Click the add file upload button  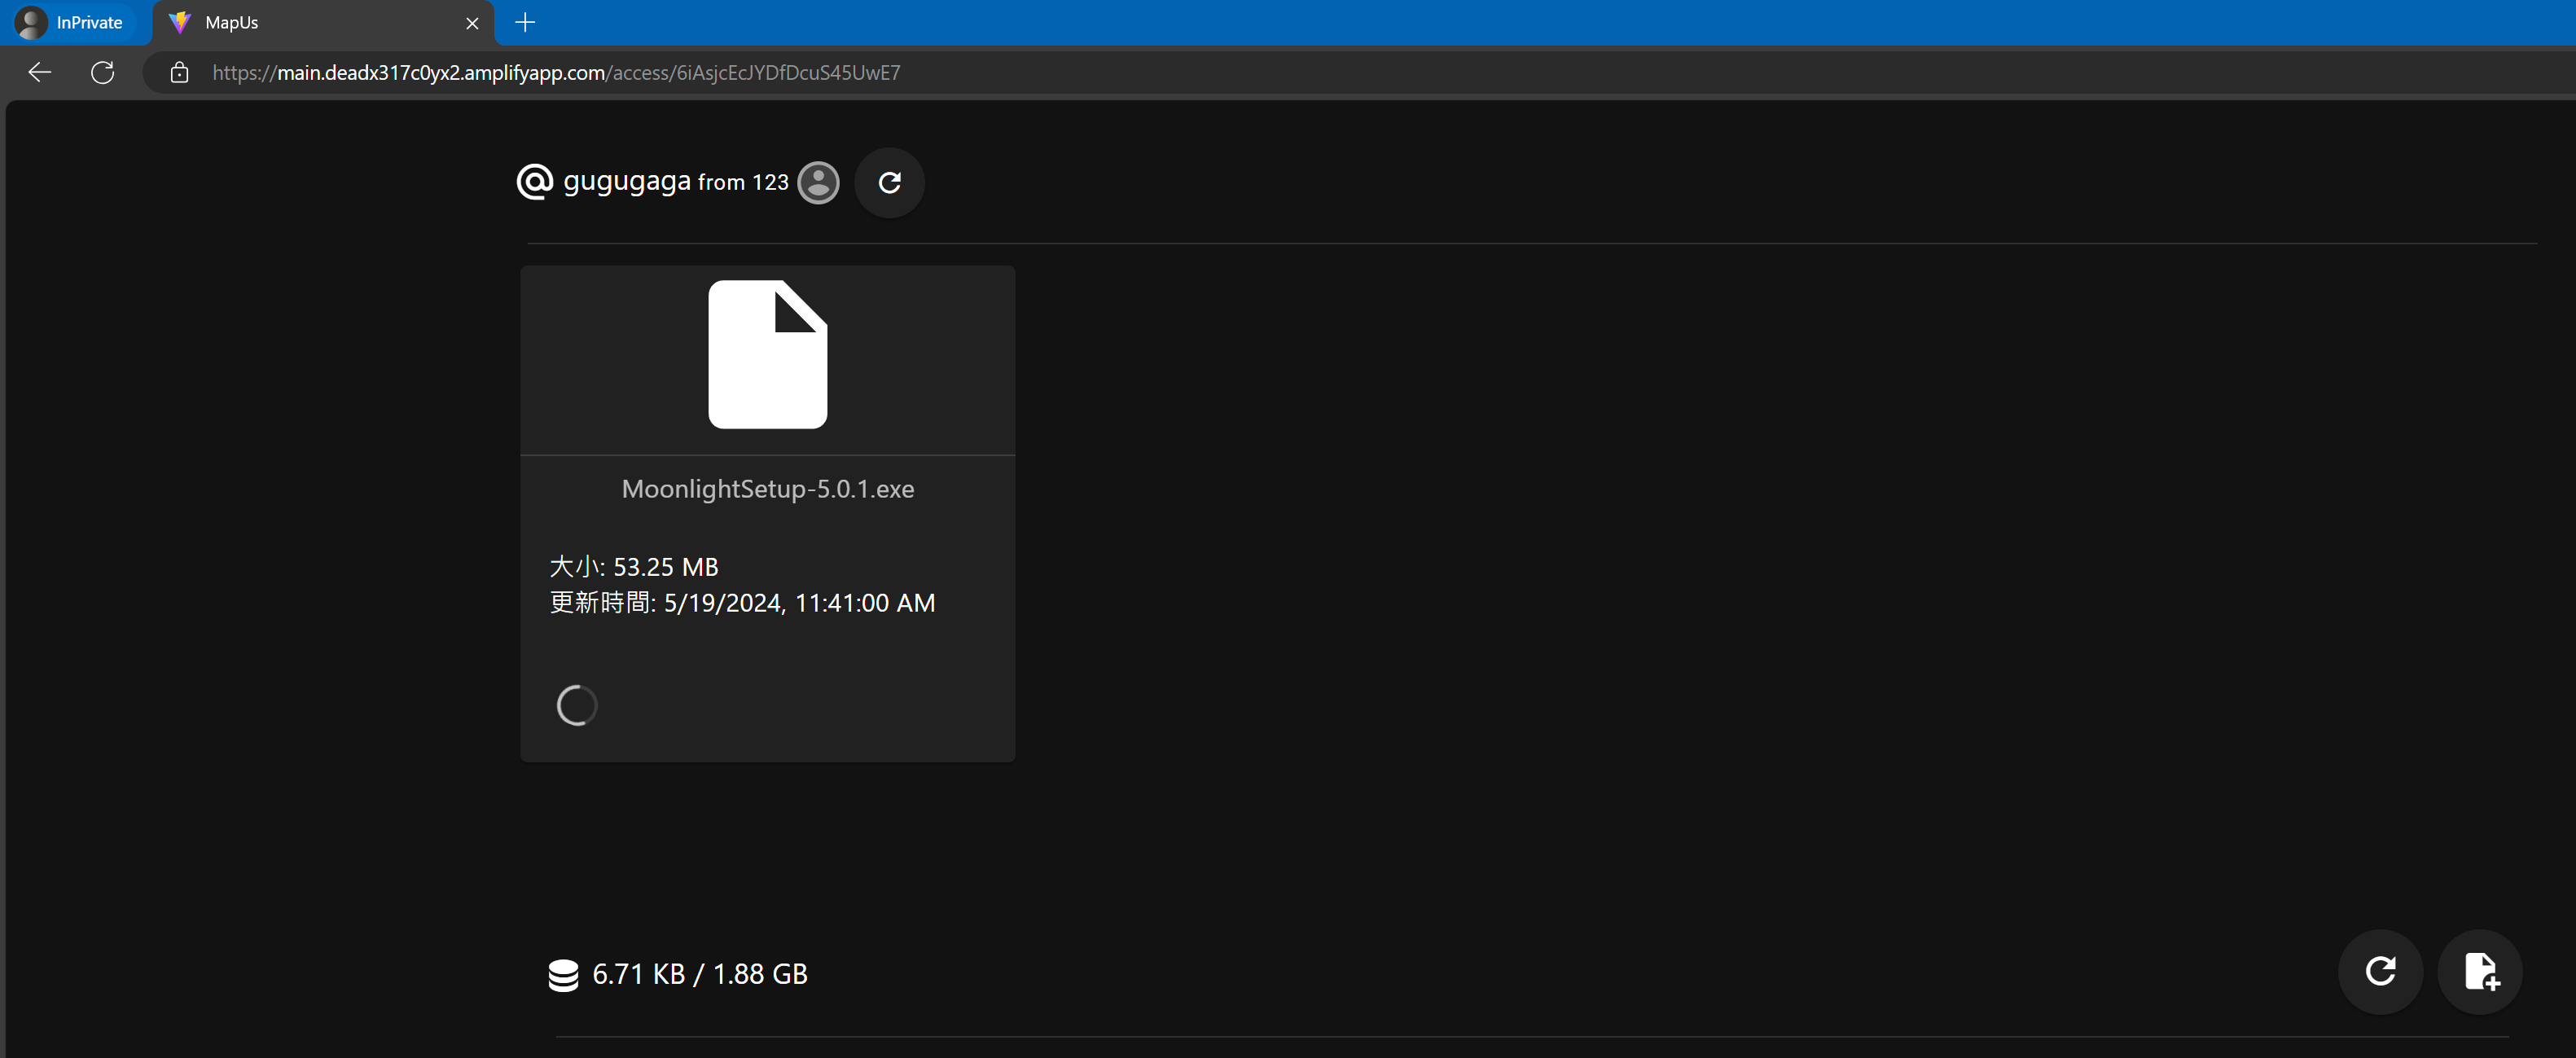coord(2480,971)
